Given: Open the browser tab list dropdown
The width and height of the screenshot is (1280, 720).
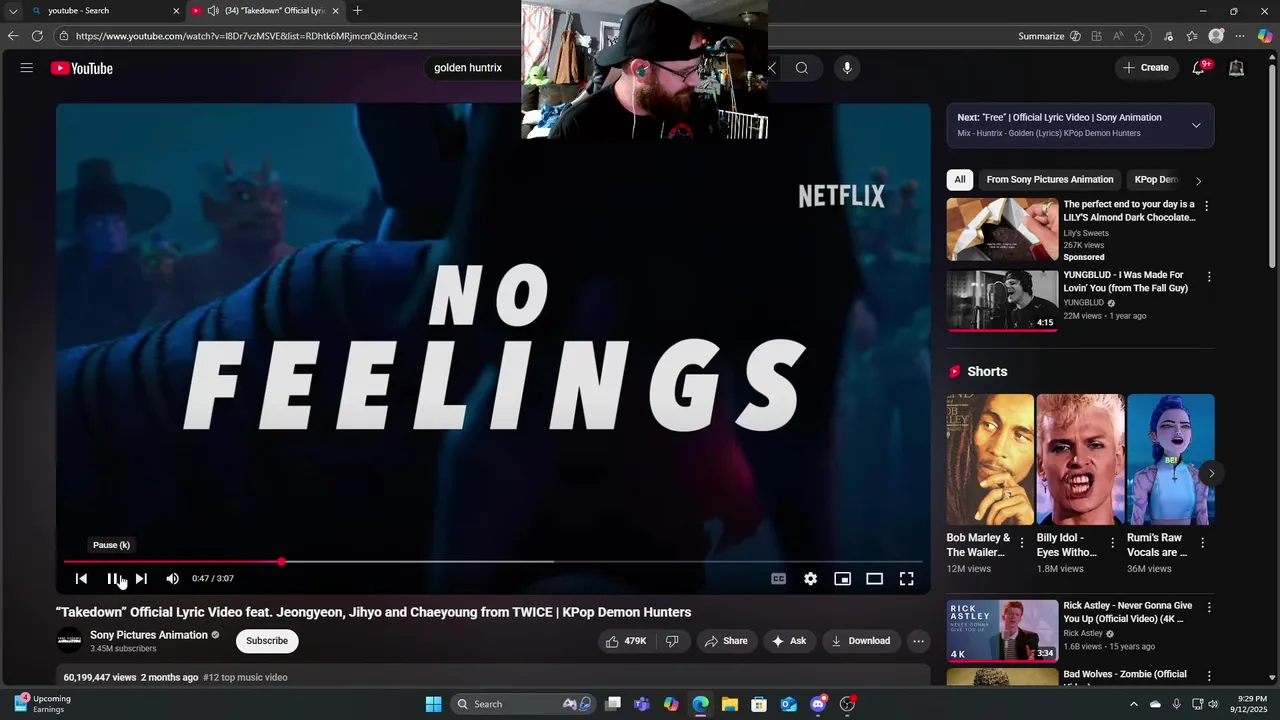Looking at the screenshot, I should coord(13,11).
